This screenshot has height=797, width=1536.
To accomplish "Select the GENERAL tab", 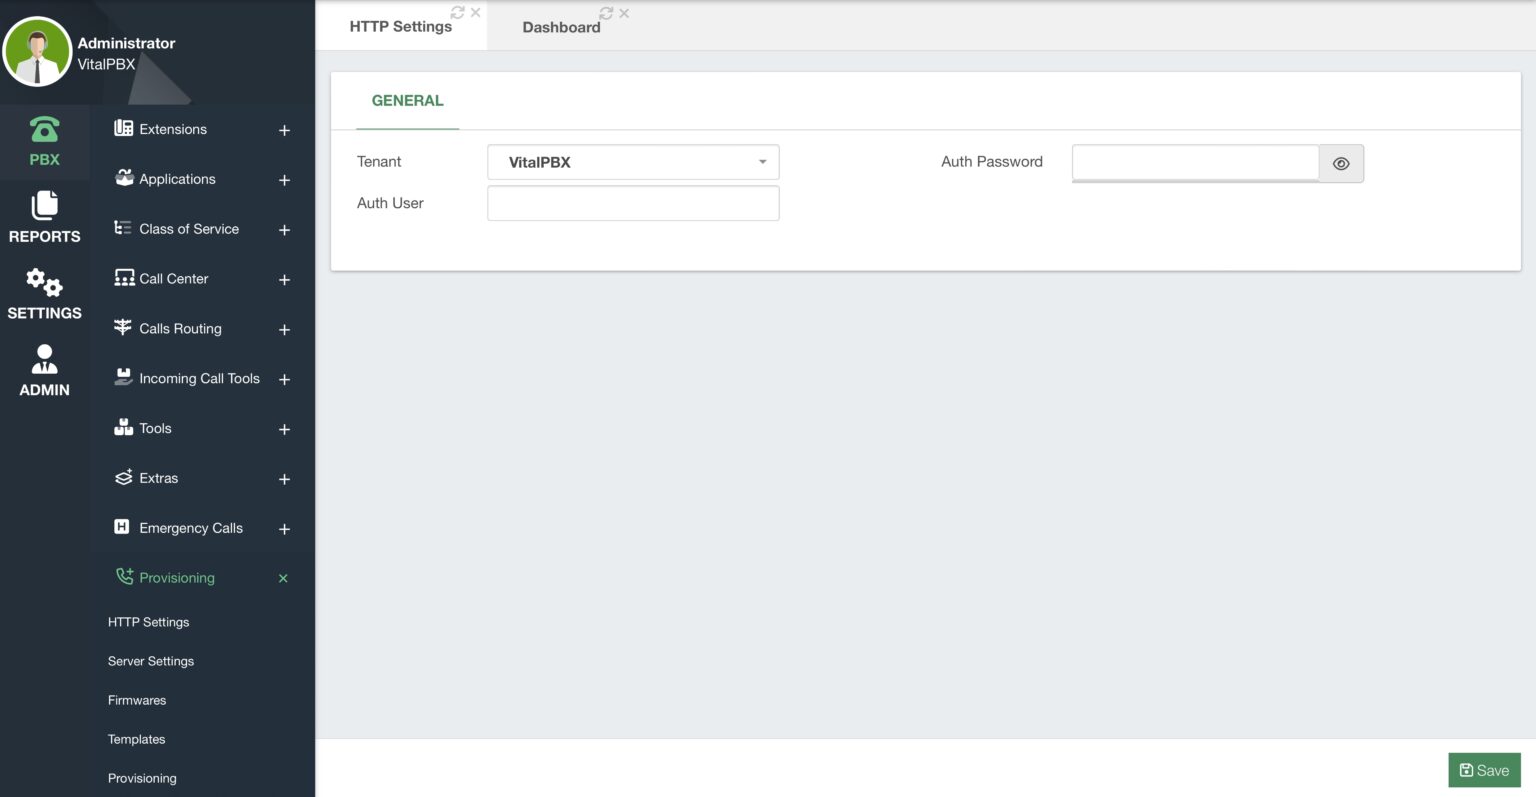I will (407, 100).
